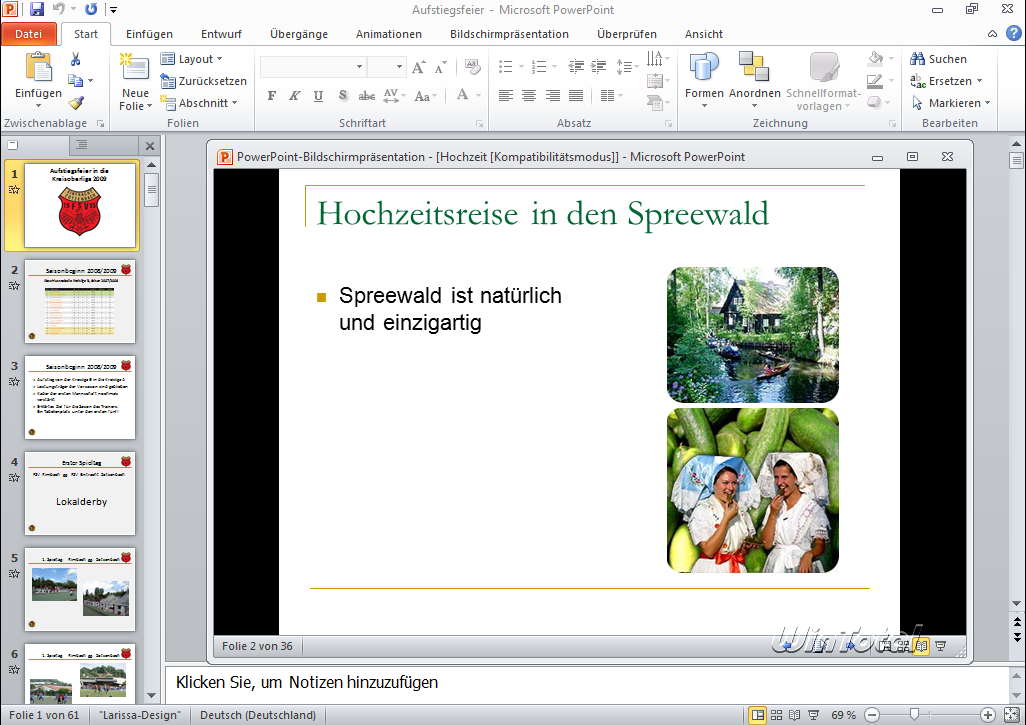Open line spacing dropdown
1026x725 pixels.
coord(627,67)
